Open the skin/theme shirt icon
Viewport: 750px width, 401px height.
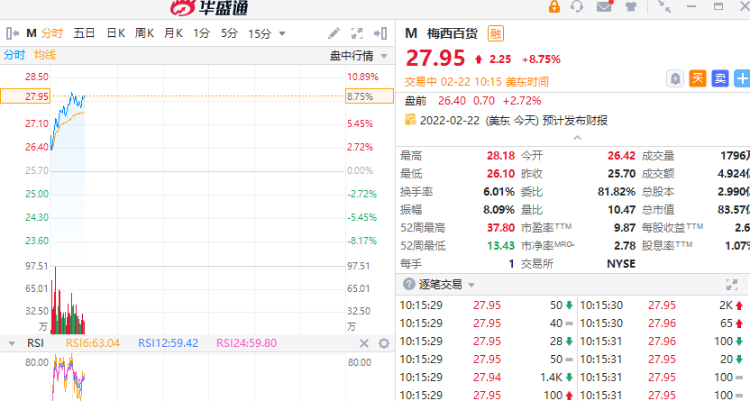[x=631, y=7]
